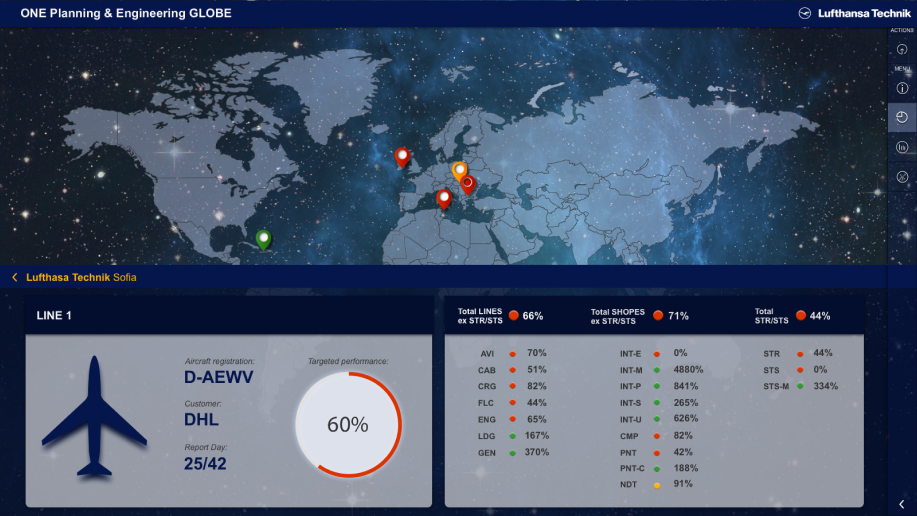Screen dimensions: 917x516
Task: Click the INT-P 841% row
Action: coord(659,386)
